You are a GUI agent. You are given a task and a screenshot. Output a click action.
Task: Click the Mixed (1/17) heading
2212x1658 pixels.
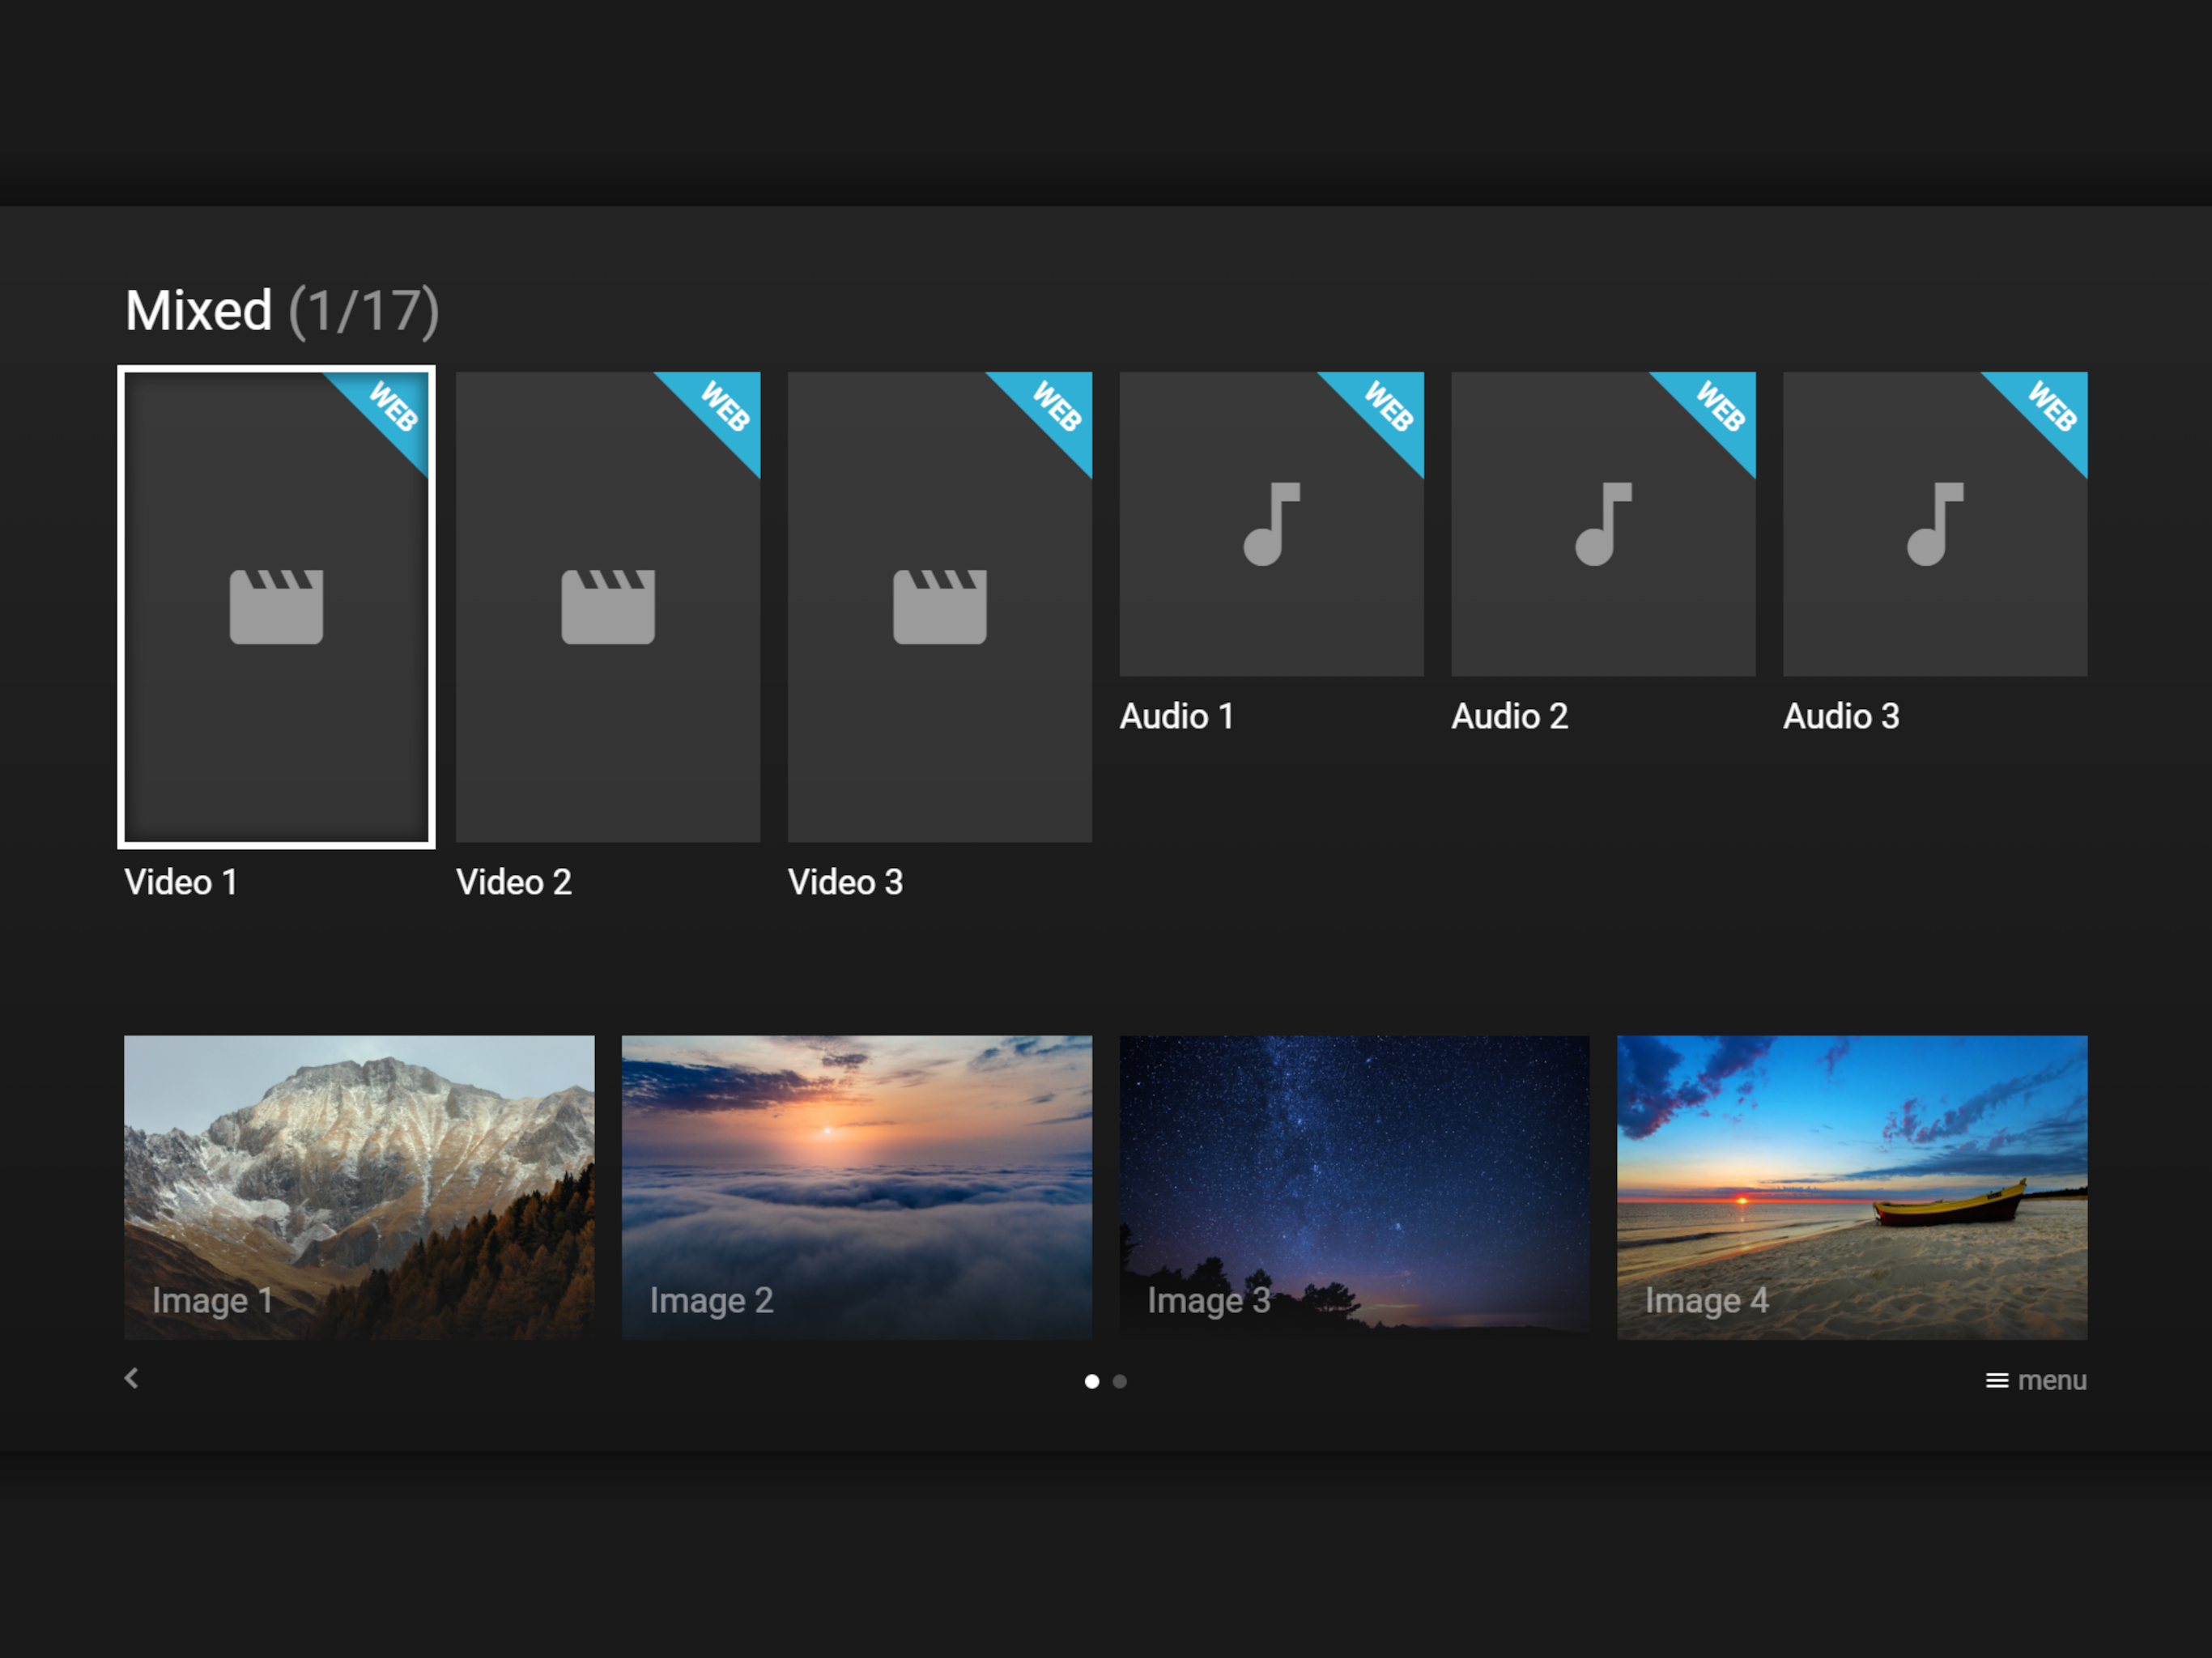point(281,311)
